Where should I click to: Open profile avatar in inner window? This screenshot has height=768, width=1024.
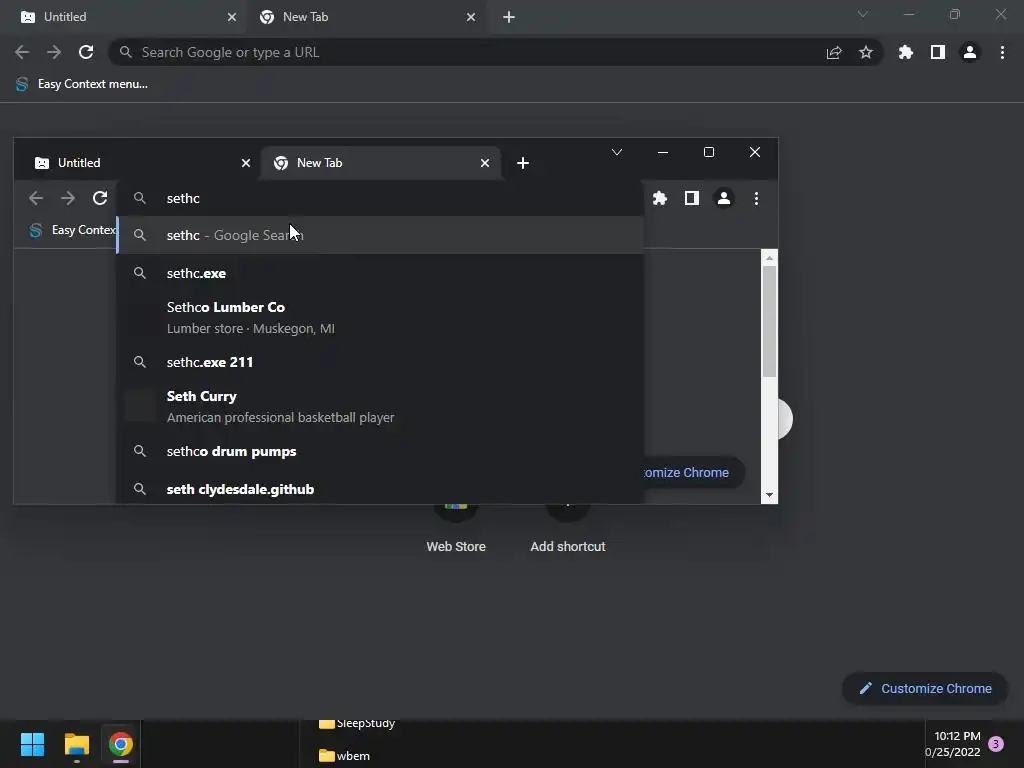[724, 198]
